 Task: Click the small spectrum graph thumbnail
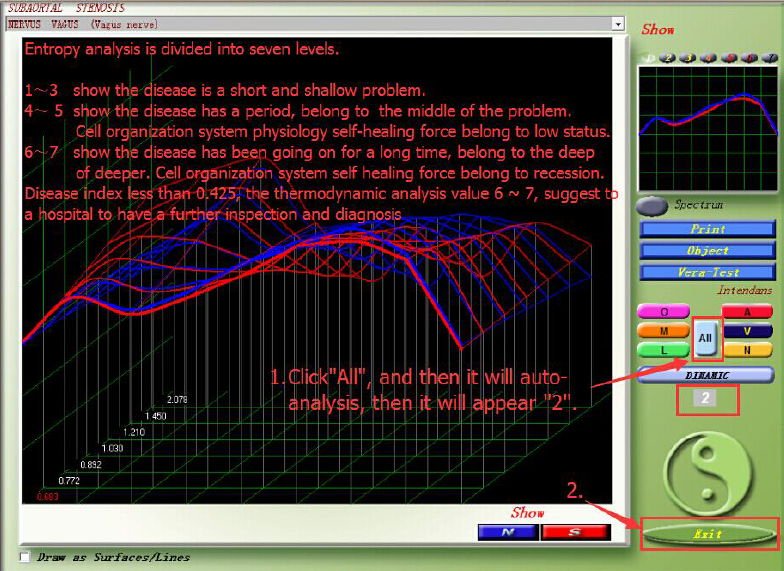tap(708, 128)
